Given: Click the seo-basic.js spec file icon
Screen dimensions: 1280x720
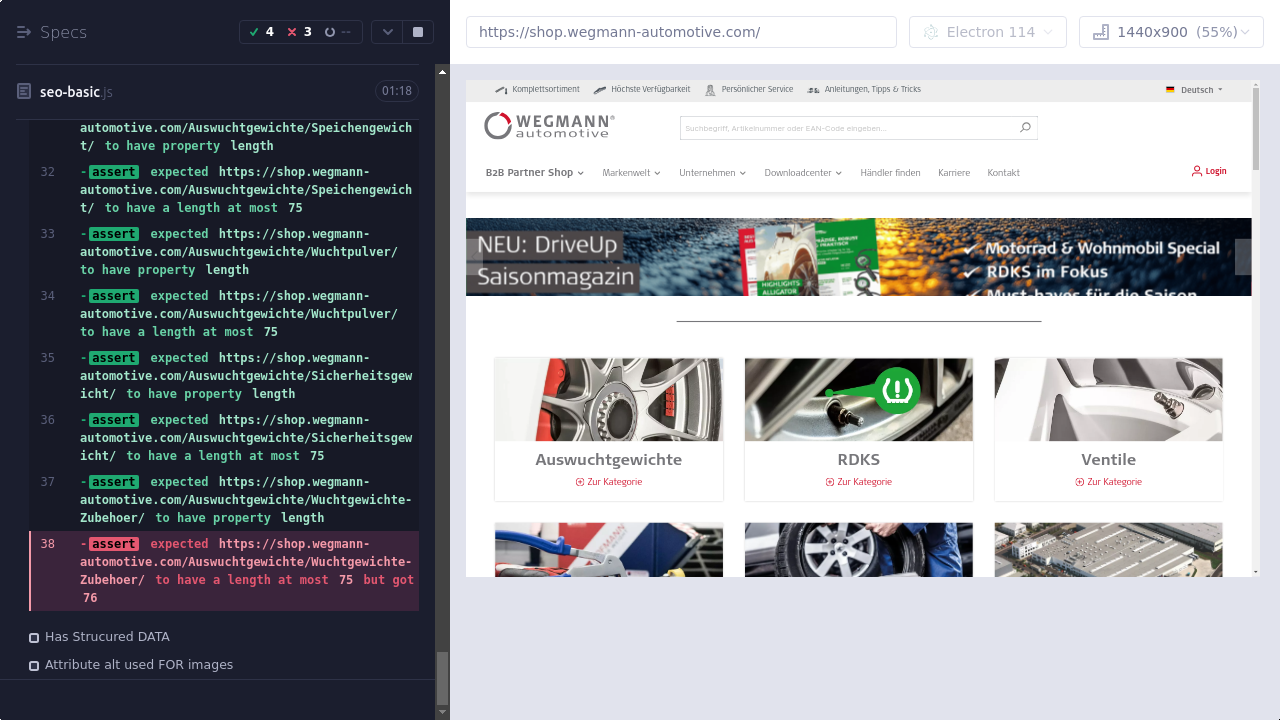Looking at the screenshot, I should point(24,92).
